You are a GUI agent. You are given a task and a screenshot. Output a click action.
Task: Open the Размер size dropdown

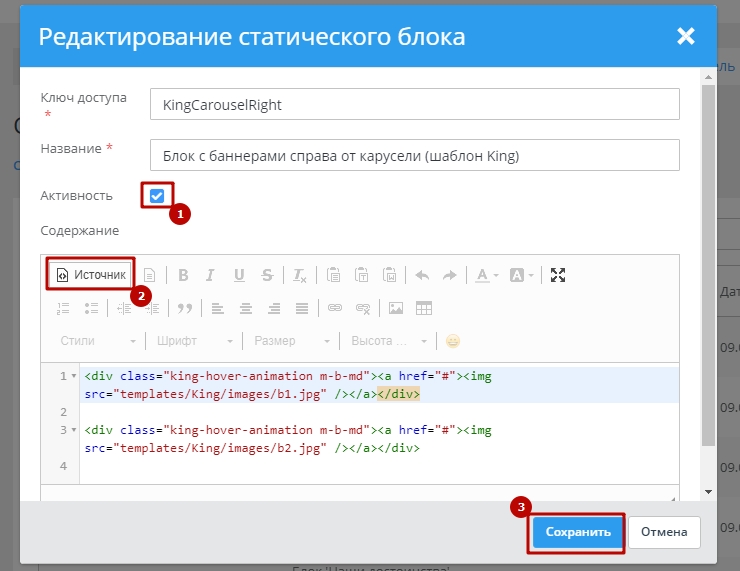[x=291, y=341]
